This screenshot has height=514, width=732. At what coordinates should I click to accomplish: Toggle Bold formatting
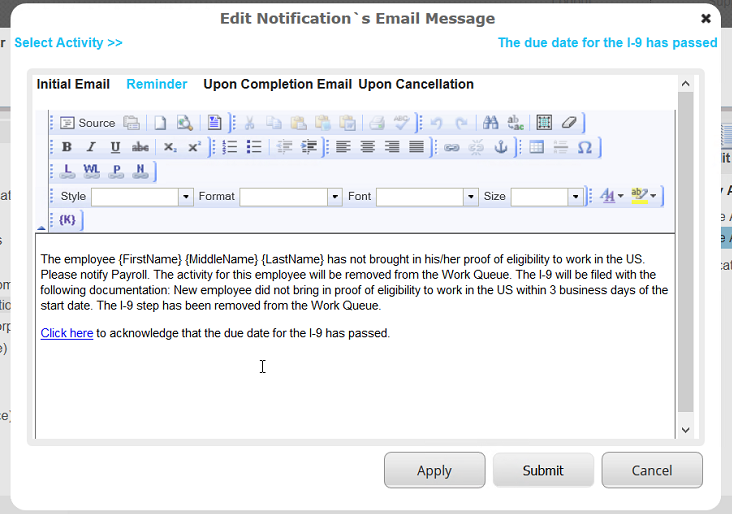67,148
